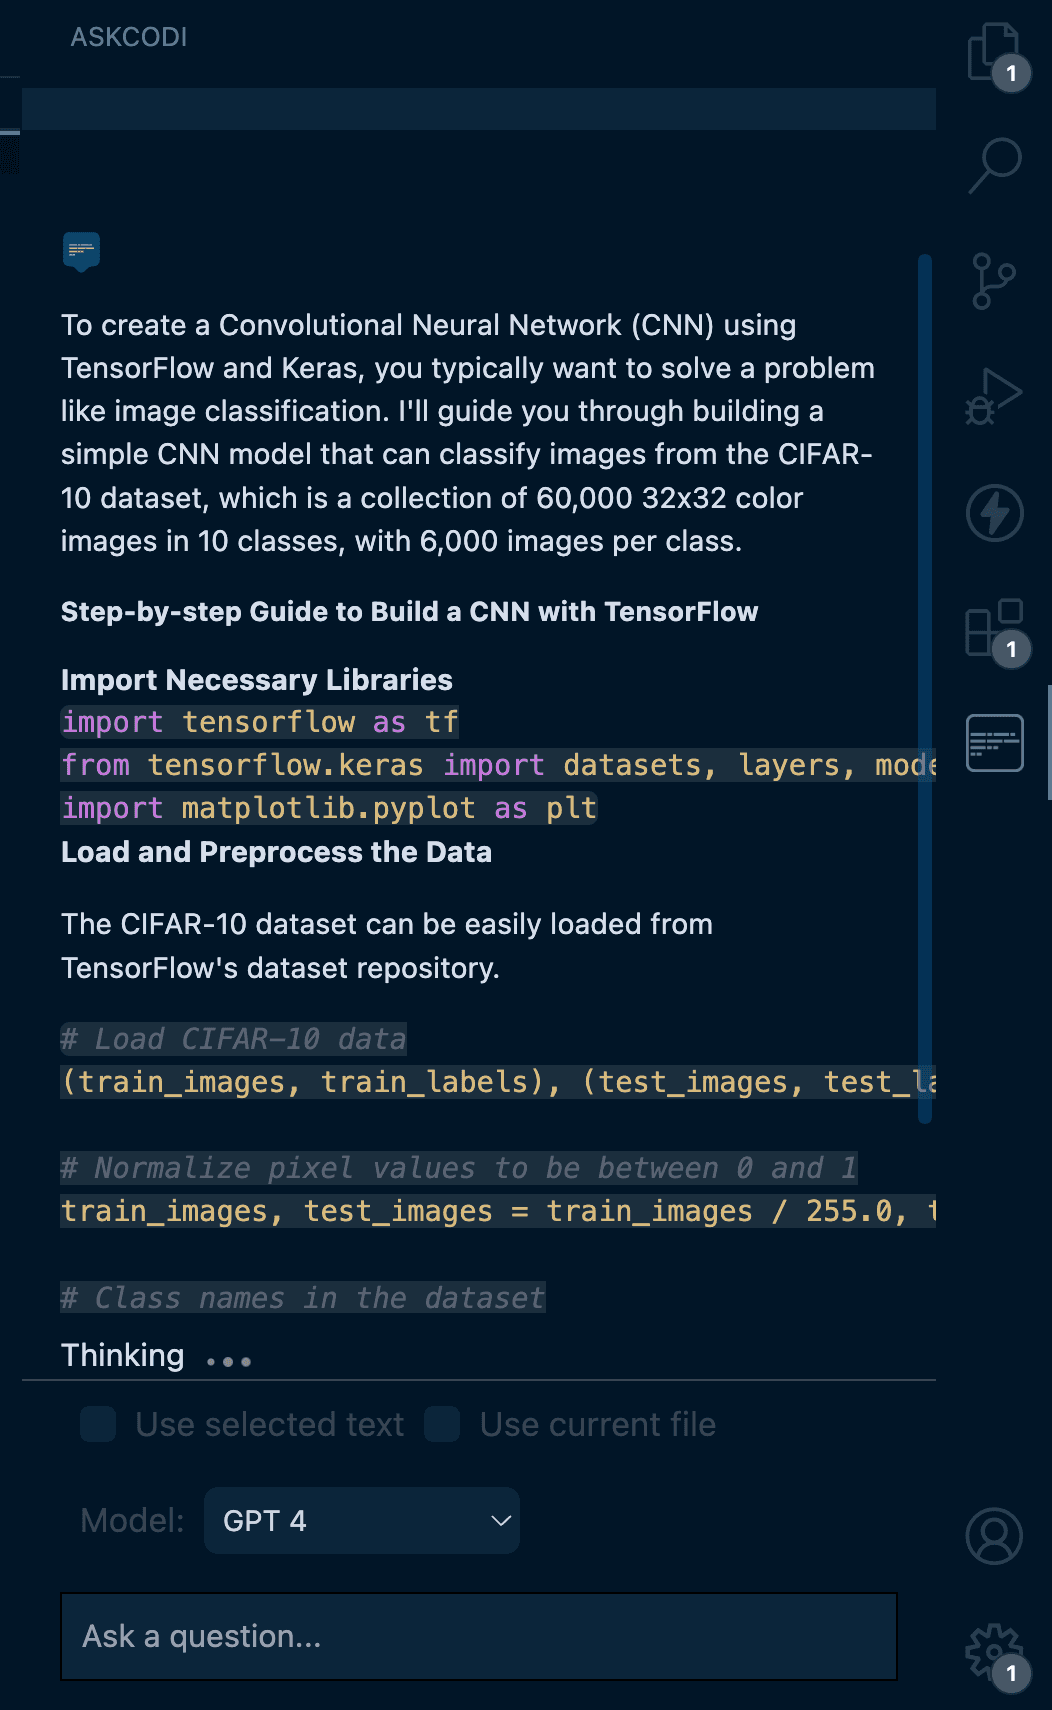Click the '# Normalize pixel values' comment

459,1168
